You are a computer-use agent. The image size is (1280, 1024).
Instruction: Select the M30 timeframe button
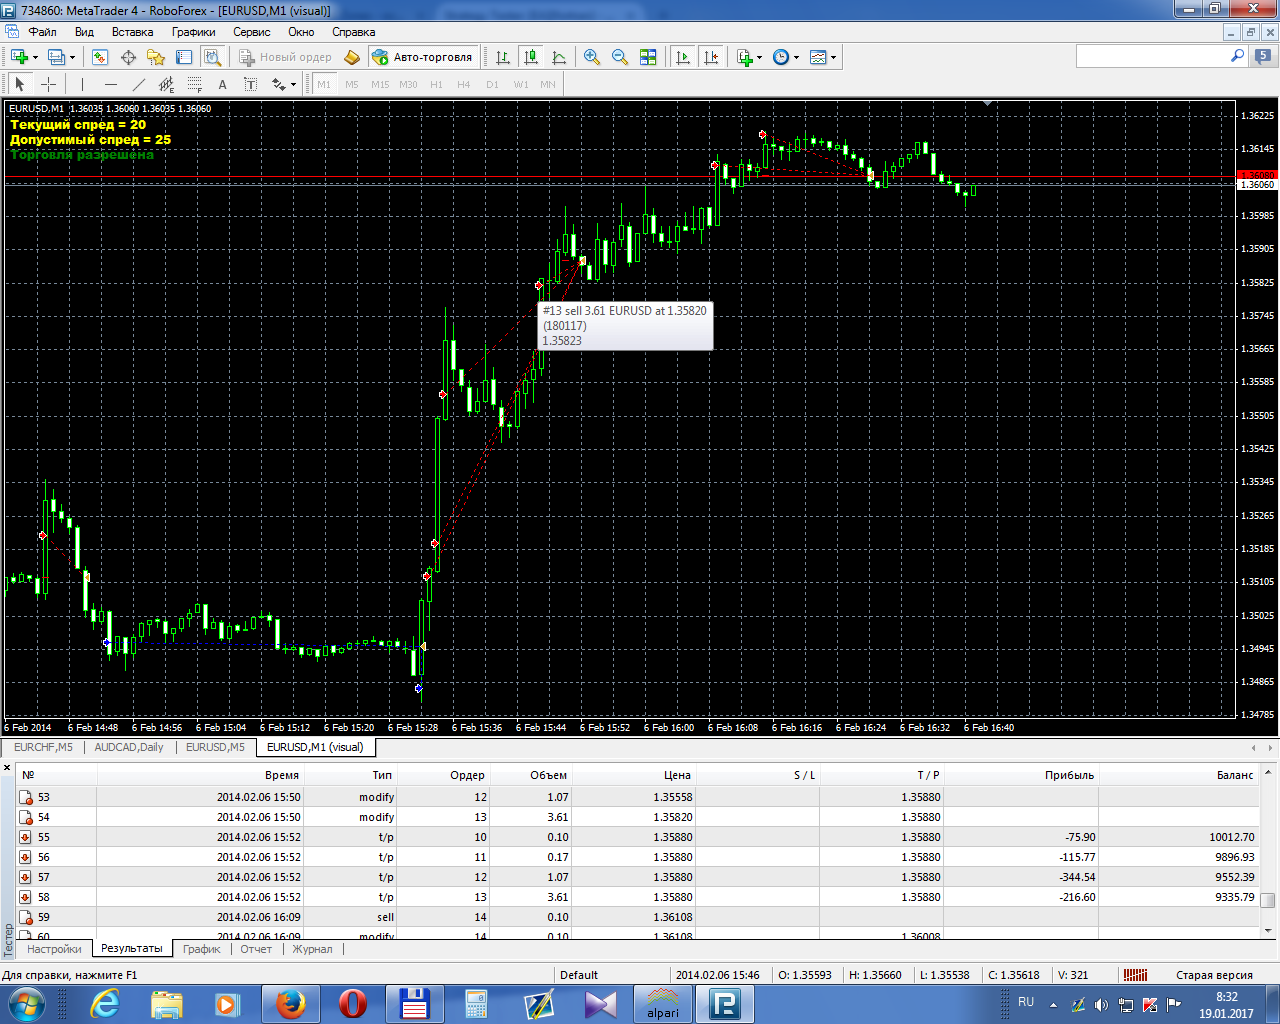(x=408, y=84)
